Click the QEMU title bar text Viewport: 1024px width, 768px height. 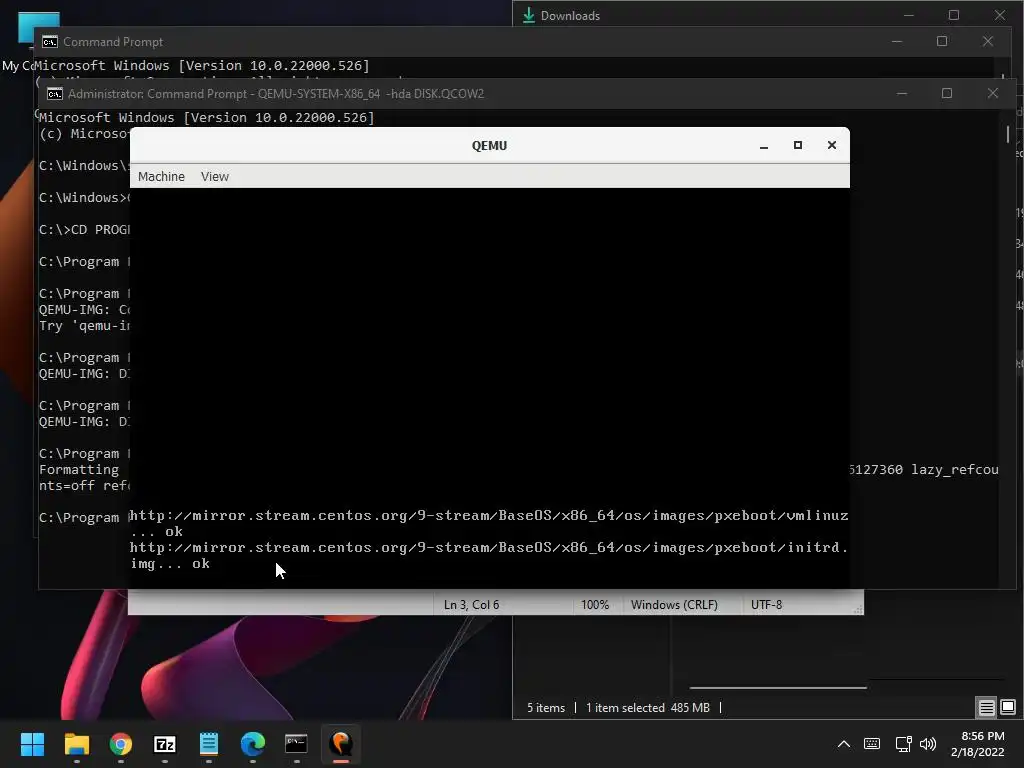click(x=489, y=146)
